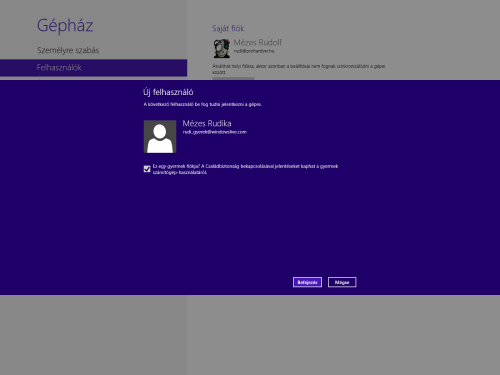Screen dimensions: 500x375
Task: Click the child account Családbiztonság description text
Action: click(245, 169)
